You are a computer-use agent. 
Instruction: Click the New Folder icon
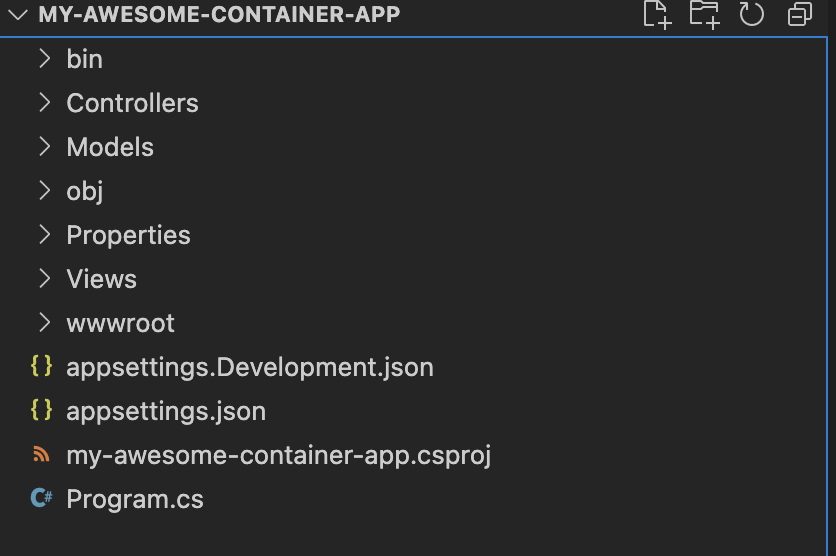coord(704,14)
